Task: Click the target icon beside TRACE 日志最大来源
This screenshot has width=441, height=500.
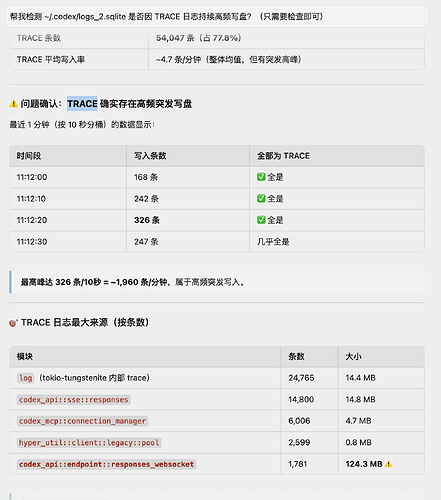Action: click(13, 323)
